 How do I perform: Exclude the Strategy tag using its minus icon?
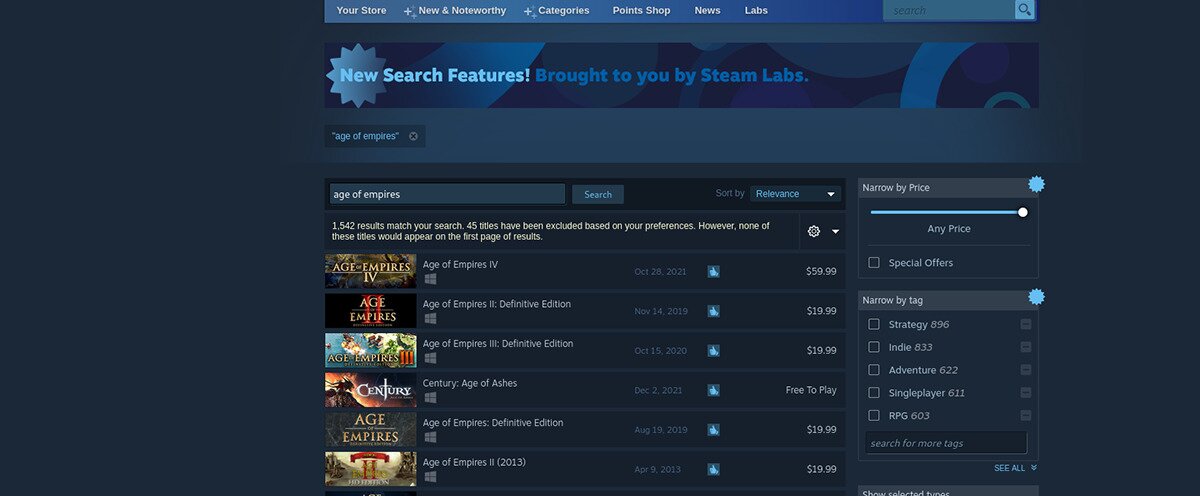point(1026,324)
